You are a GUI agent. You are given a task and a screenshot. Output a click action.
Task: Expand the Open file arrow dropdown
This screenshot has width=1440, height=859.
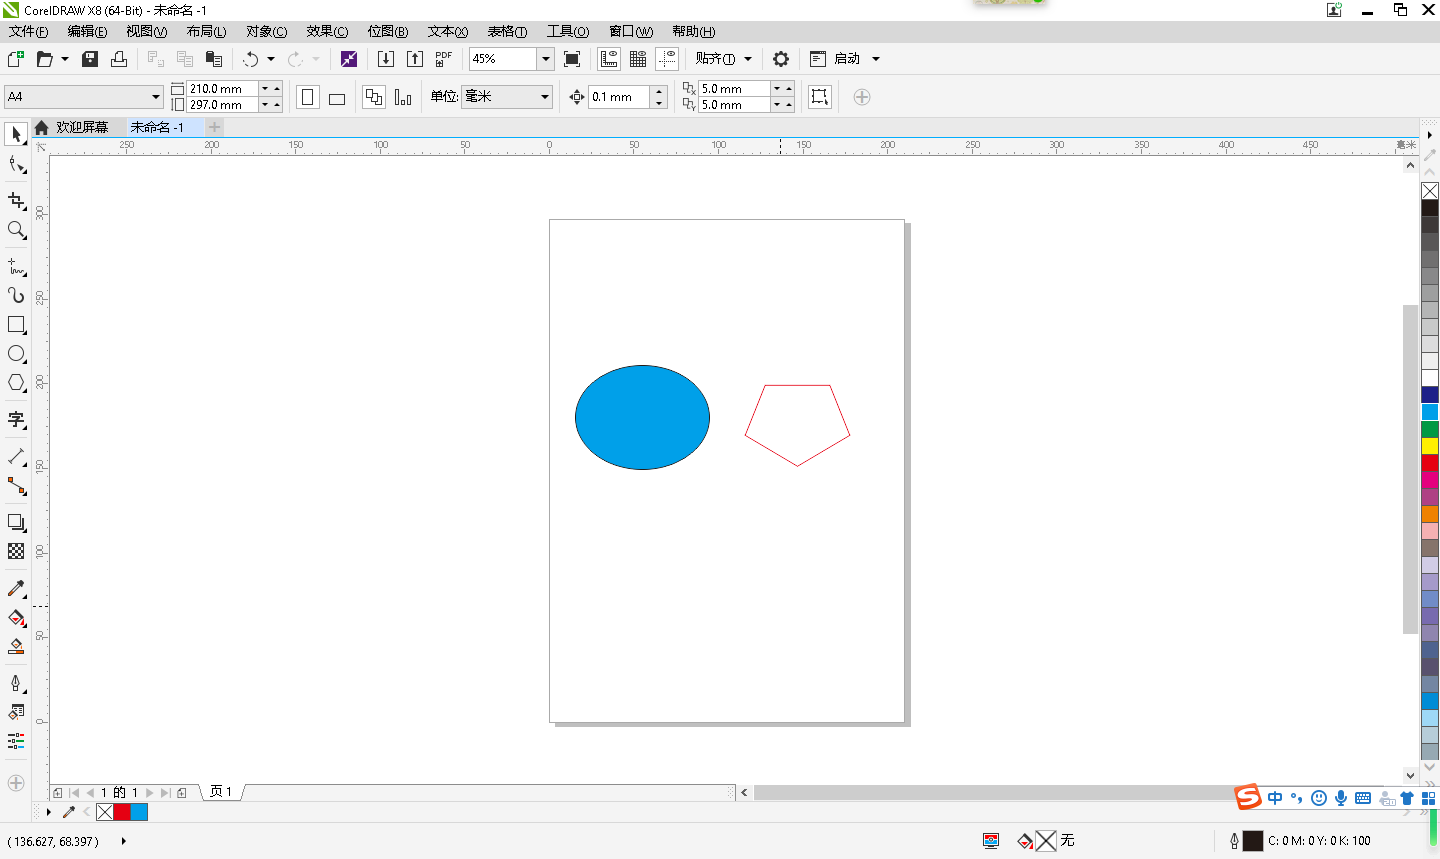point(65,59)
